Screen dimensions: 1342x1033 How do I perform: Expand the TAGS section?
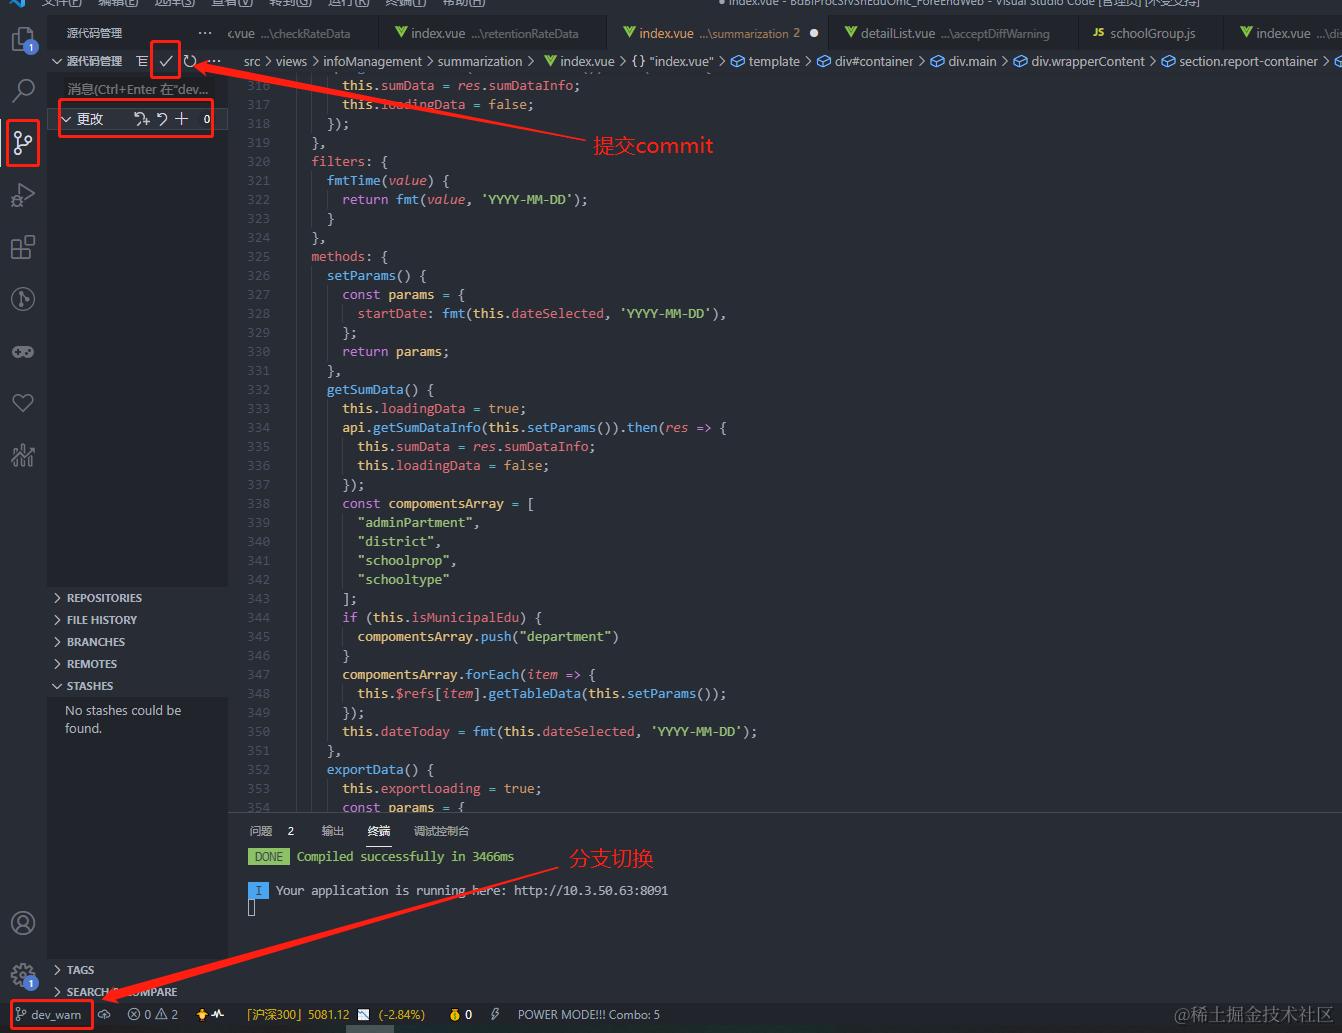point(80,970)
